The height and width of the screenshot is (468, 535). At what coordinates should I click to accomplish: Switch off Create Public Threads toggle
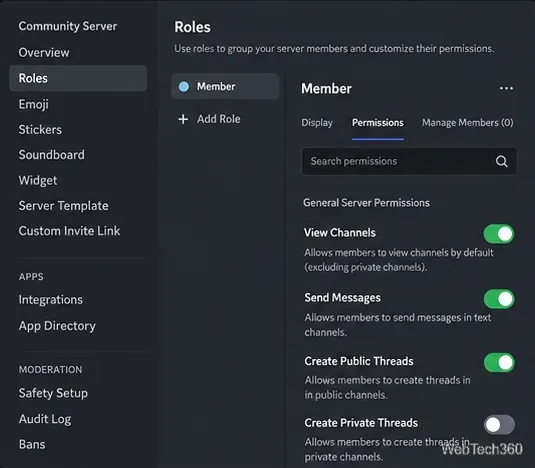(x=499, y=363)
